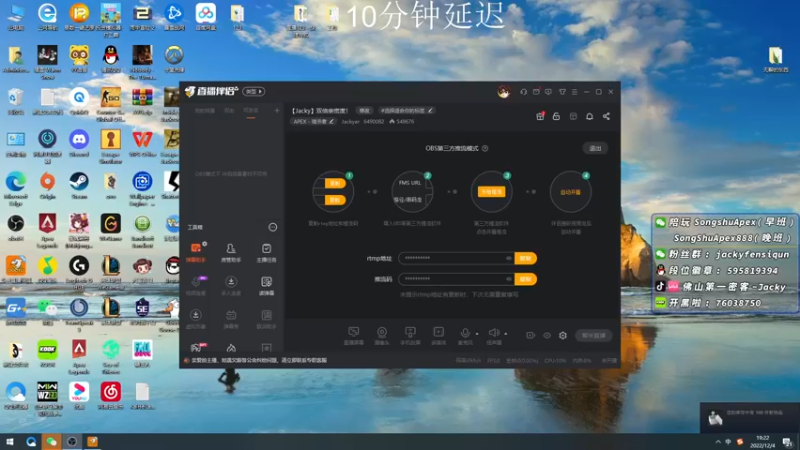Open the settings gear in bottom bar
This screenshot has width=800, height=450.
[563, 335]
